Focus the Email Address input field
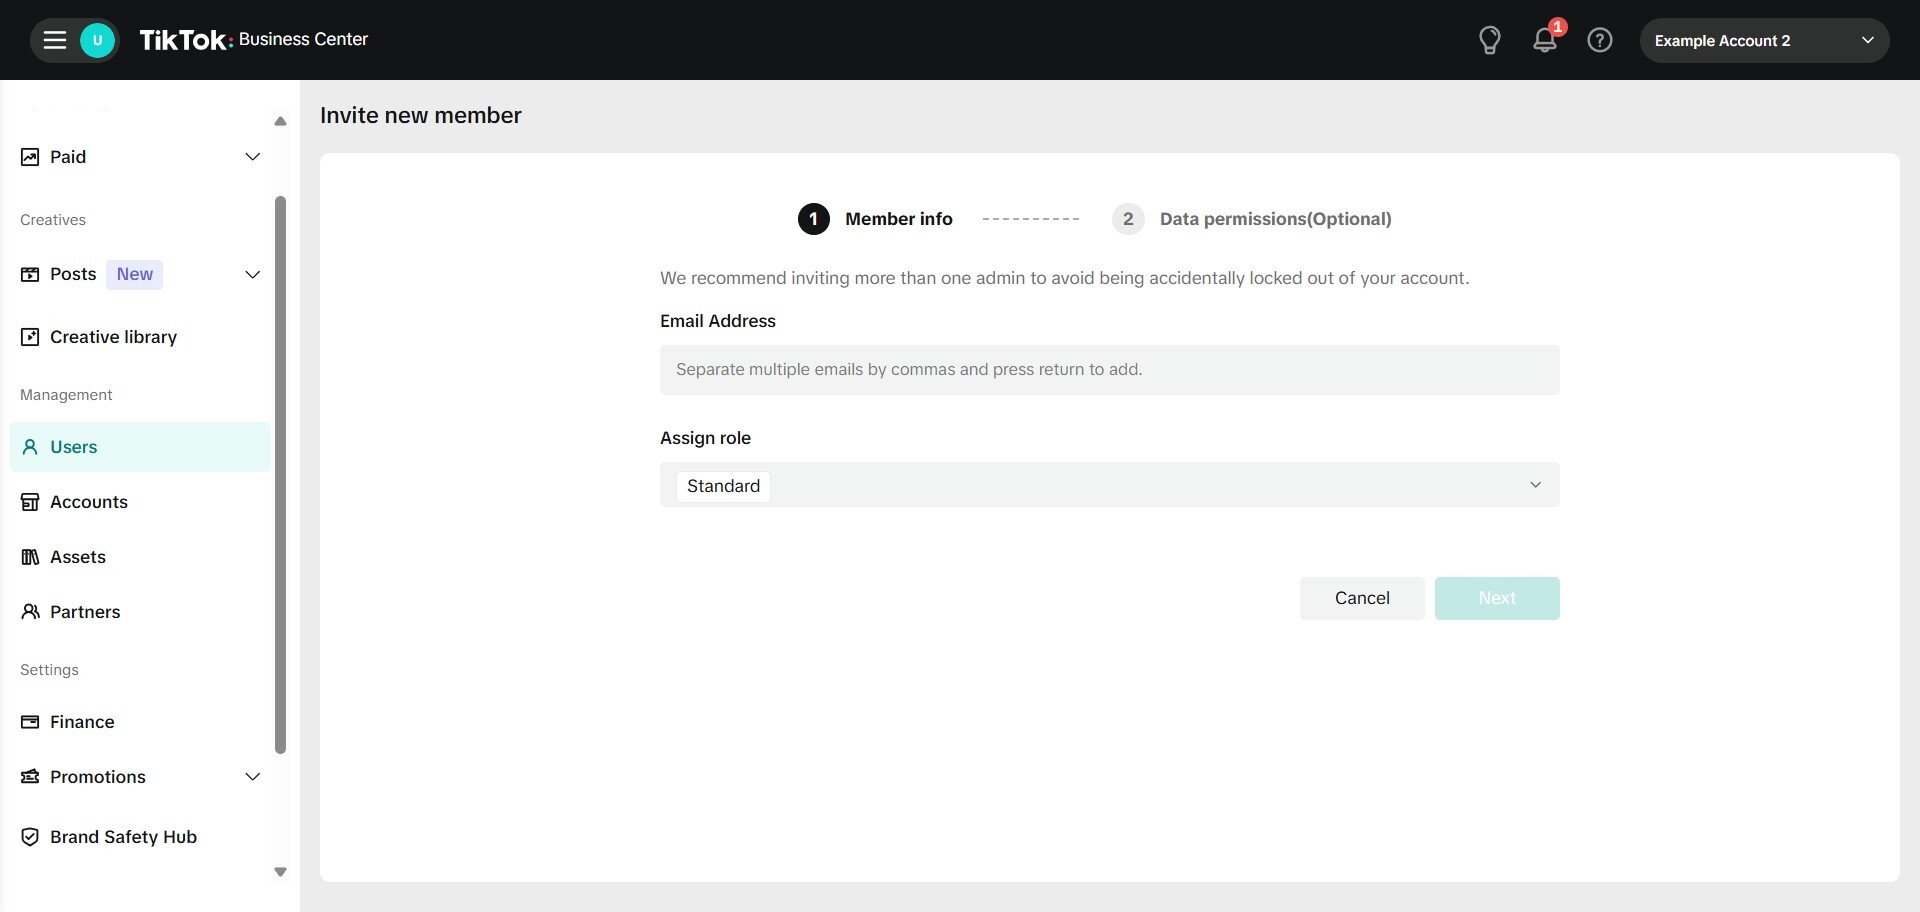The height and width of the screenshot is (912, 1920). [x=1109, y=370]
